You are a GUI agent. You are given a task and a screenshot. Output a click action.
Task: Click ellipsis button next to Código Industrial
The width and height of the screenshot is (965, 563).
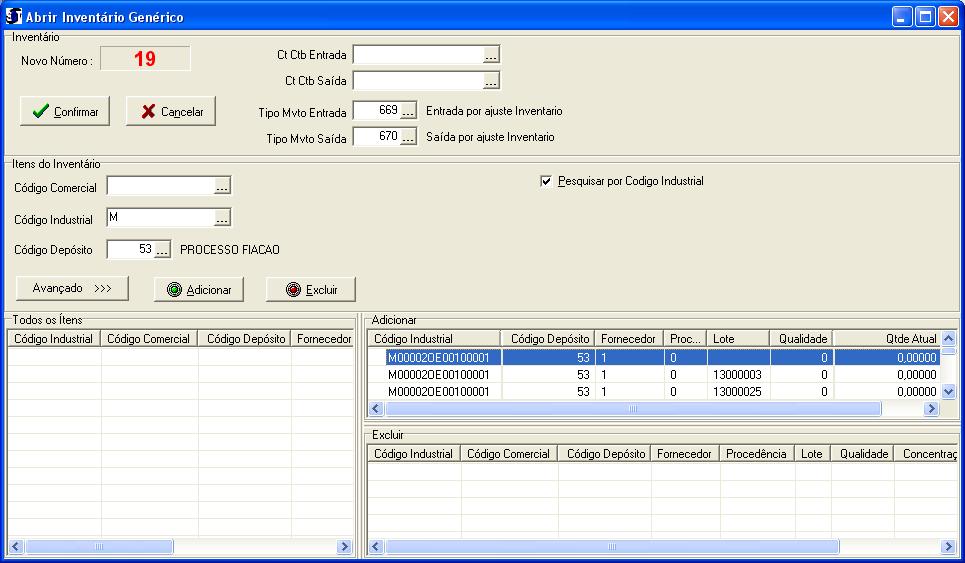222,218
